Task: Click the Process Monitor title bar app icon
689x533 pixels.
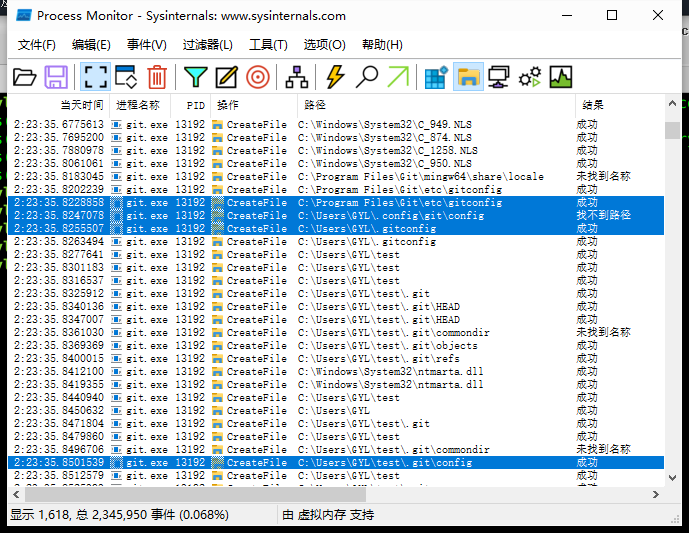Action: click(x=23, y=15)
